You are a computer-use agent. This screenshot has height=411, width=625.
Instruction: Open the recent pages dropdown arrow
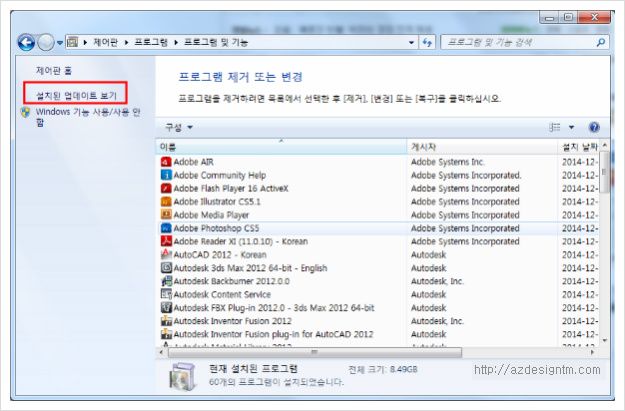[60, 43]
